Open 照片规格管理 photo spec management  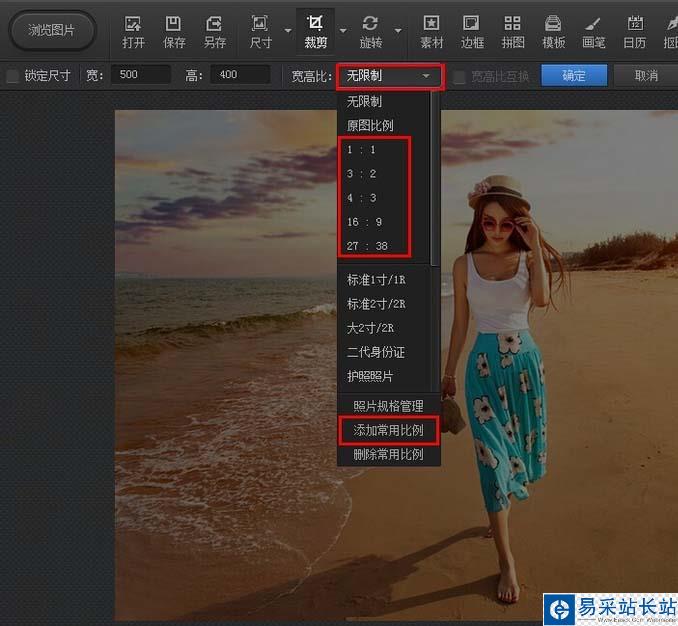pyautogui.click(x=388, y=406)
